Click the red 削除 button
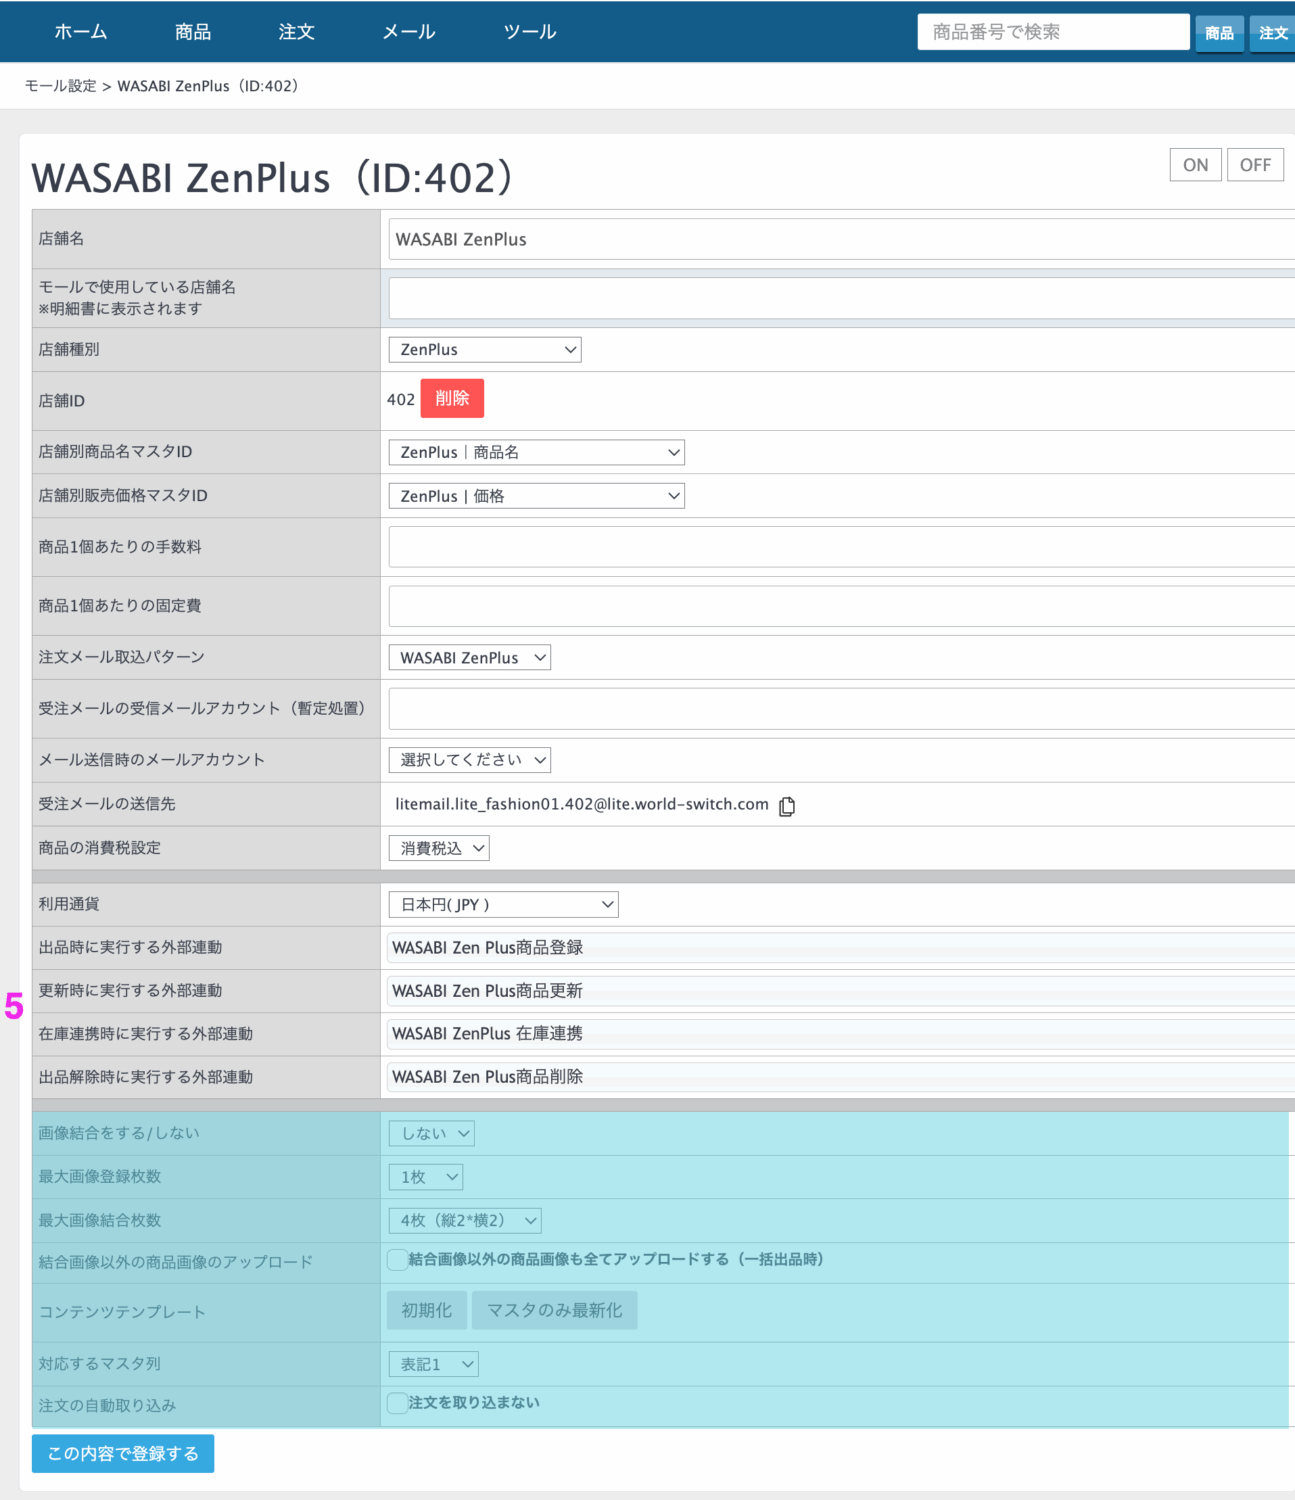1295x1500 pixels. [x=452, y=398]
